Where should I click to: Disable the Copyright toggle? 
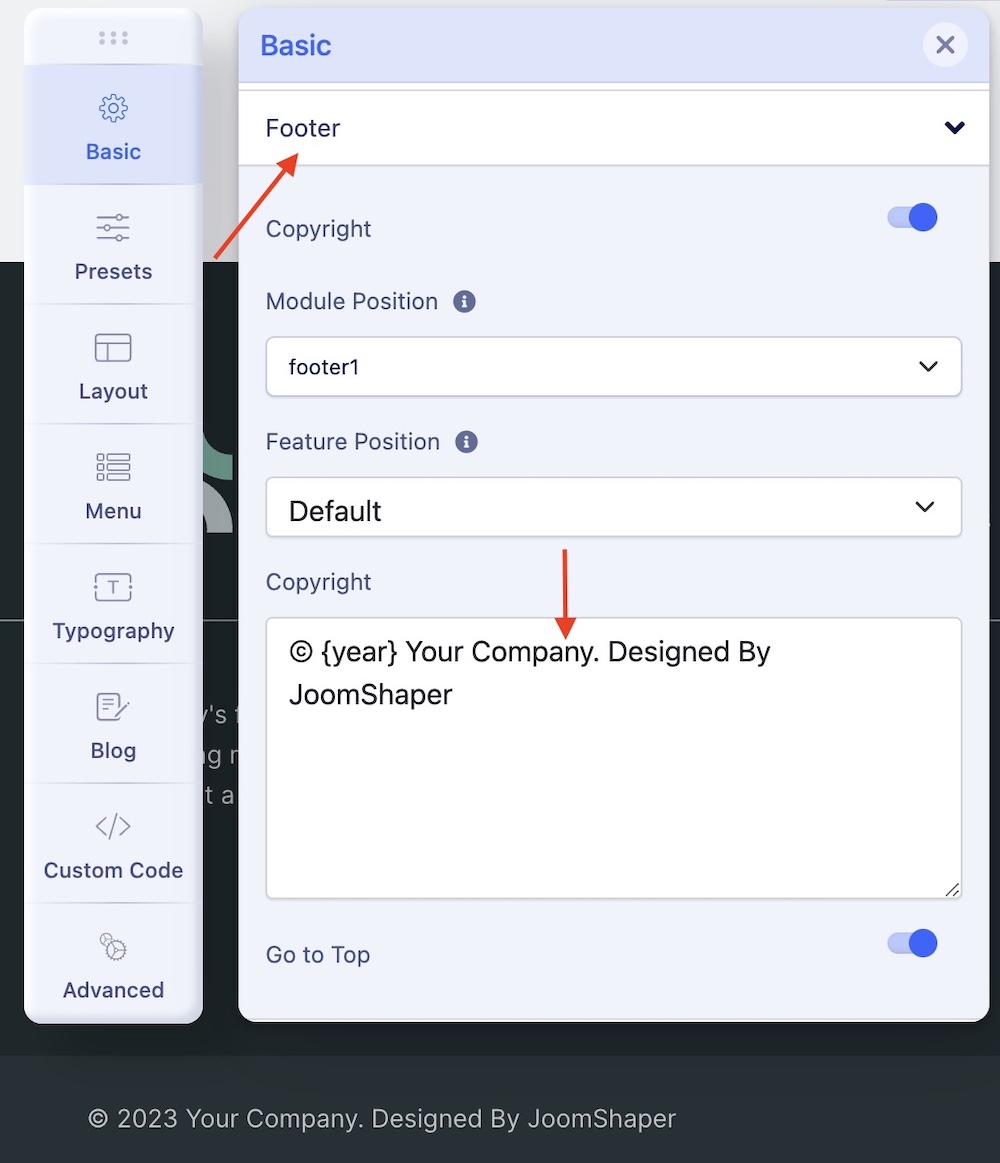tap(912, 218)
